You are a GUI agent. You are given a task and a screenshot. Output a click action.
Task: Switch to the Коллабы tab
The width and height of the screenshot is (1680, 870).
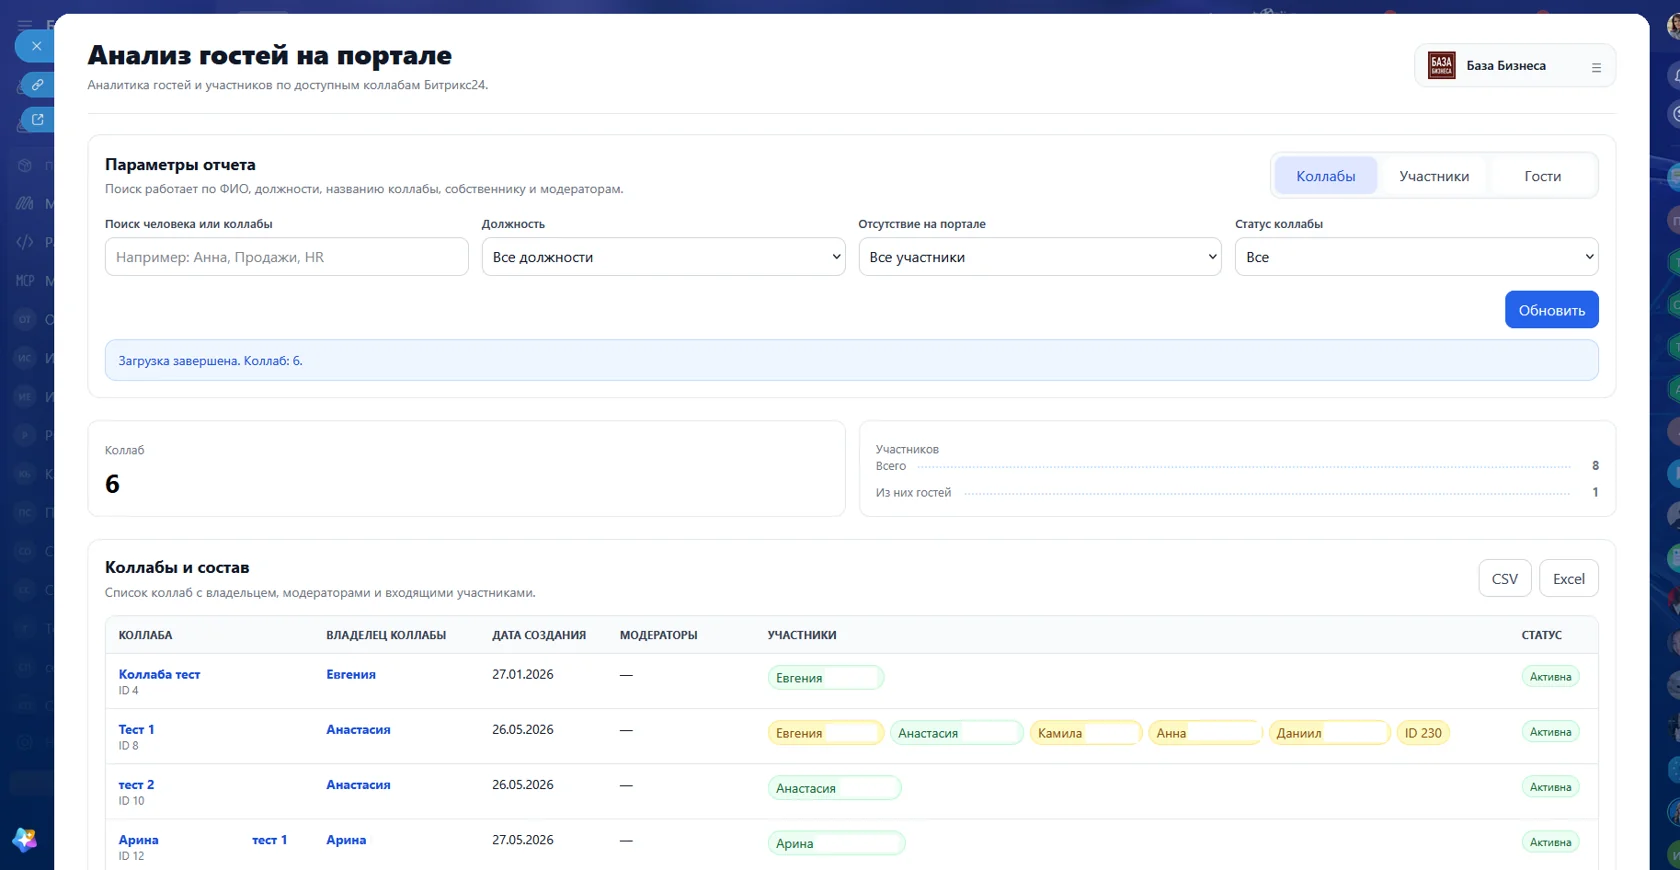[x=1326, y=176]
